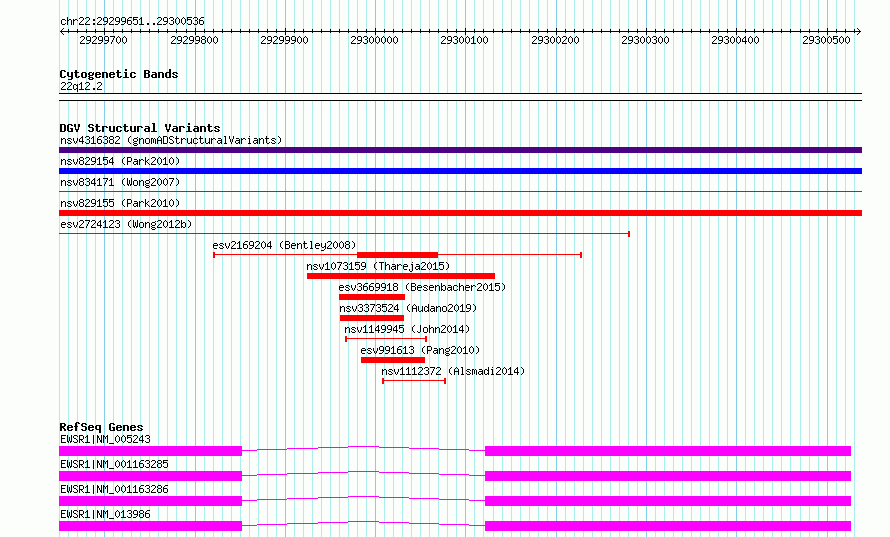
Task: Click the 29299900 ruler label
Action: (284, 40)
